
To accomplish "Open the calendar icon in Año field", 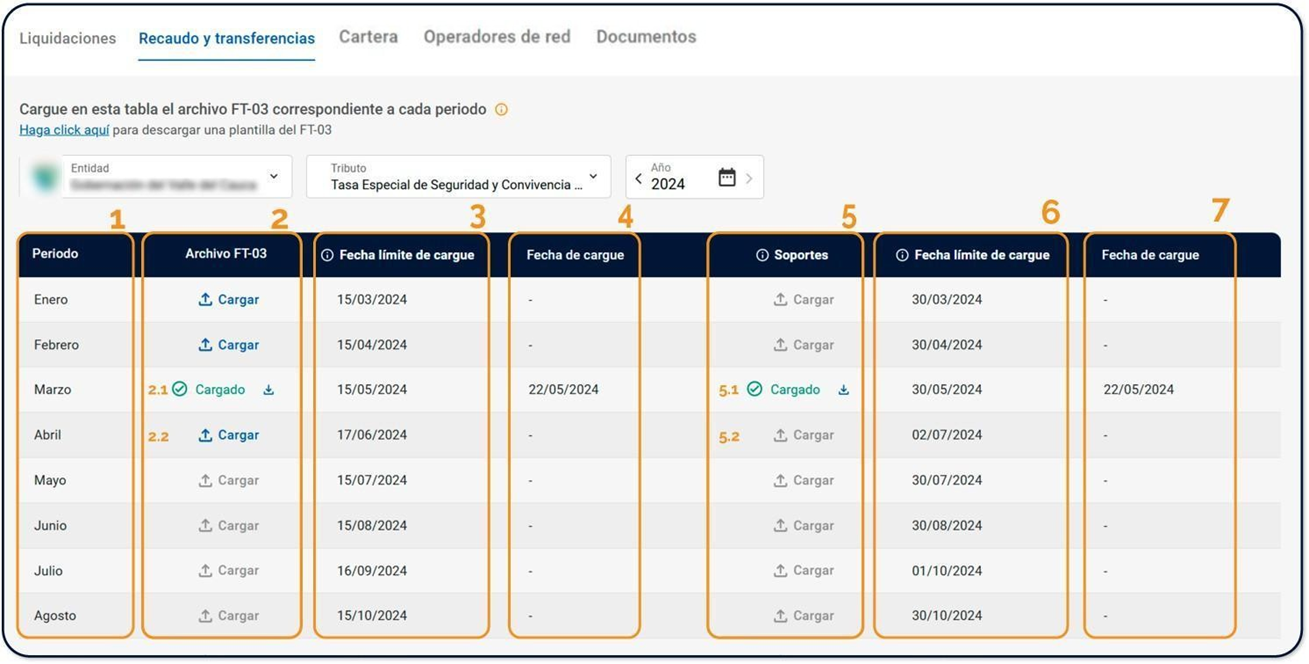I will click(727, 178).
